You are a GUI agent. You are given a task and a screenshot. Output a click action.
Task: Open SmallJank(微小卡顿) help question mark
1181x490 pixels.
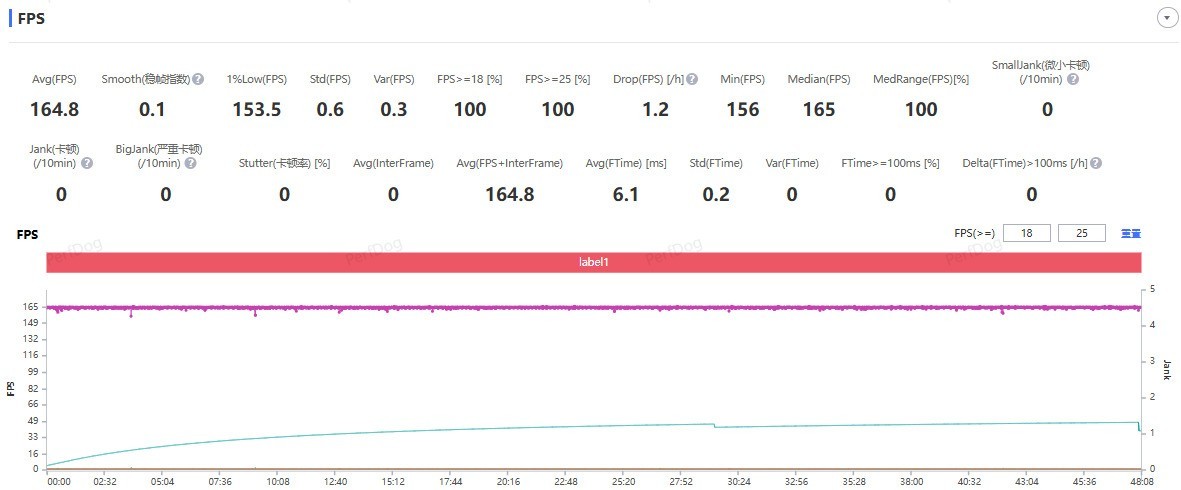[1073, 79]
